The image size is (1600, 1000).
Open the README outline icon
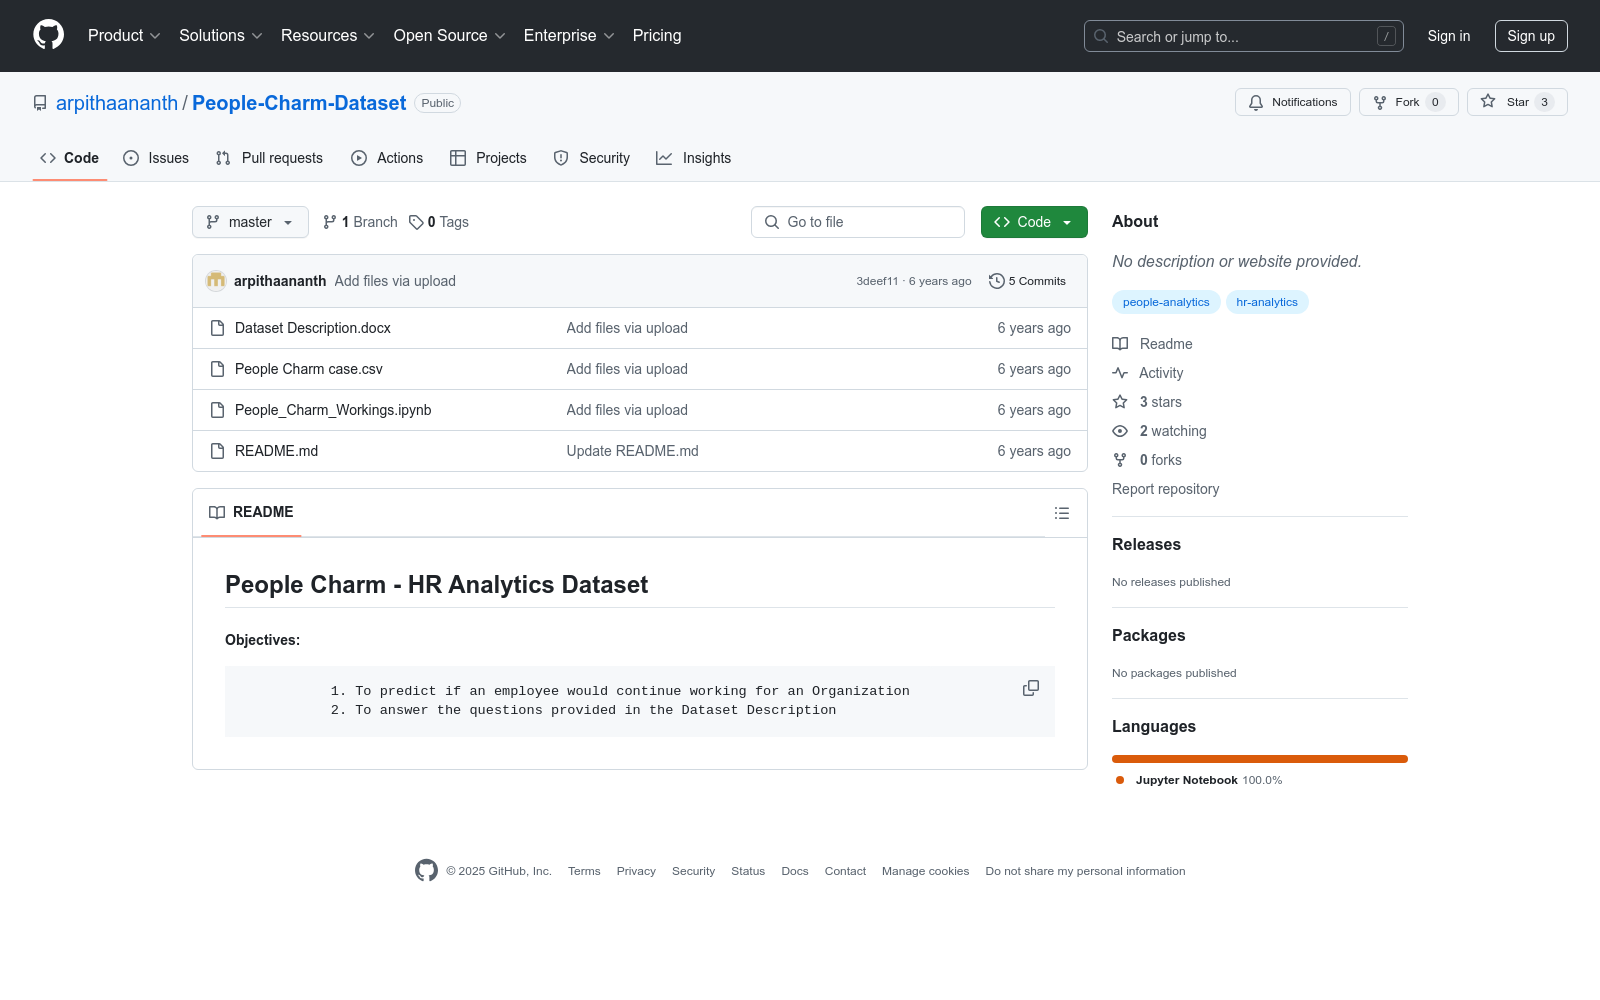click(1062, 513)
